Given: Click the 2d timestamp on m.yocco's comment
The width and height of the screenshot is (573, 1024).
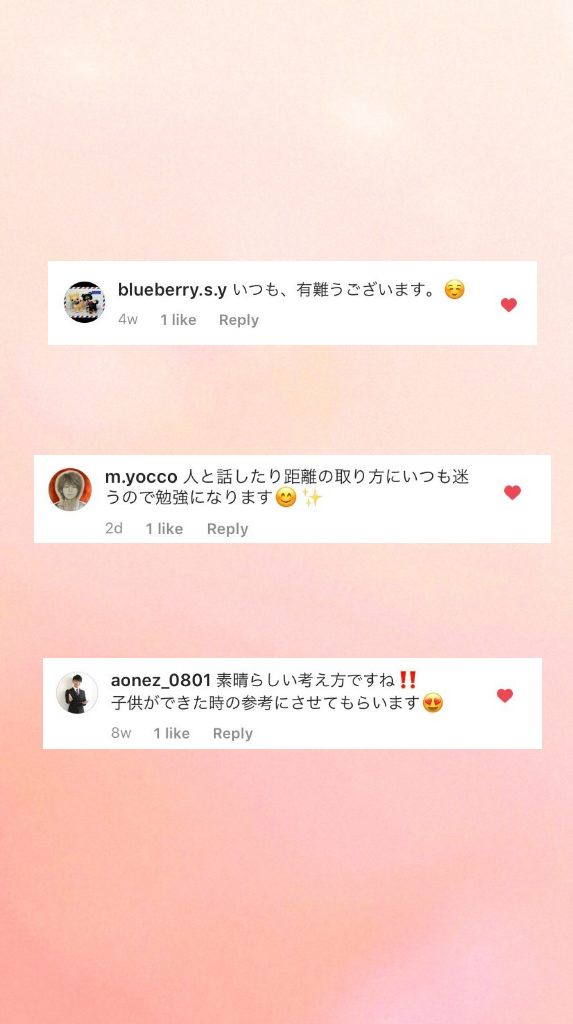Looking at the screenshot, I should click(x=114, y=528).
